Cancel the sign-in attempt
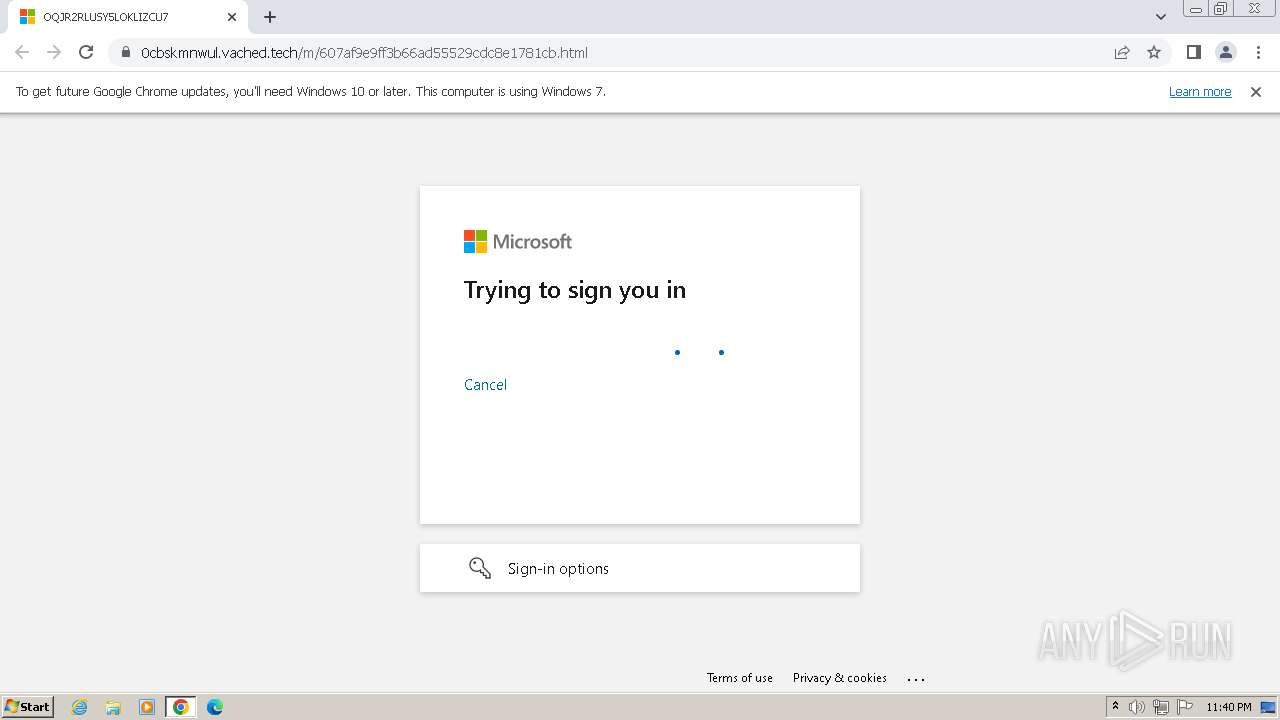1280x720 pixels. tap(485, 385)
